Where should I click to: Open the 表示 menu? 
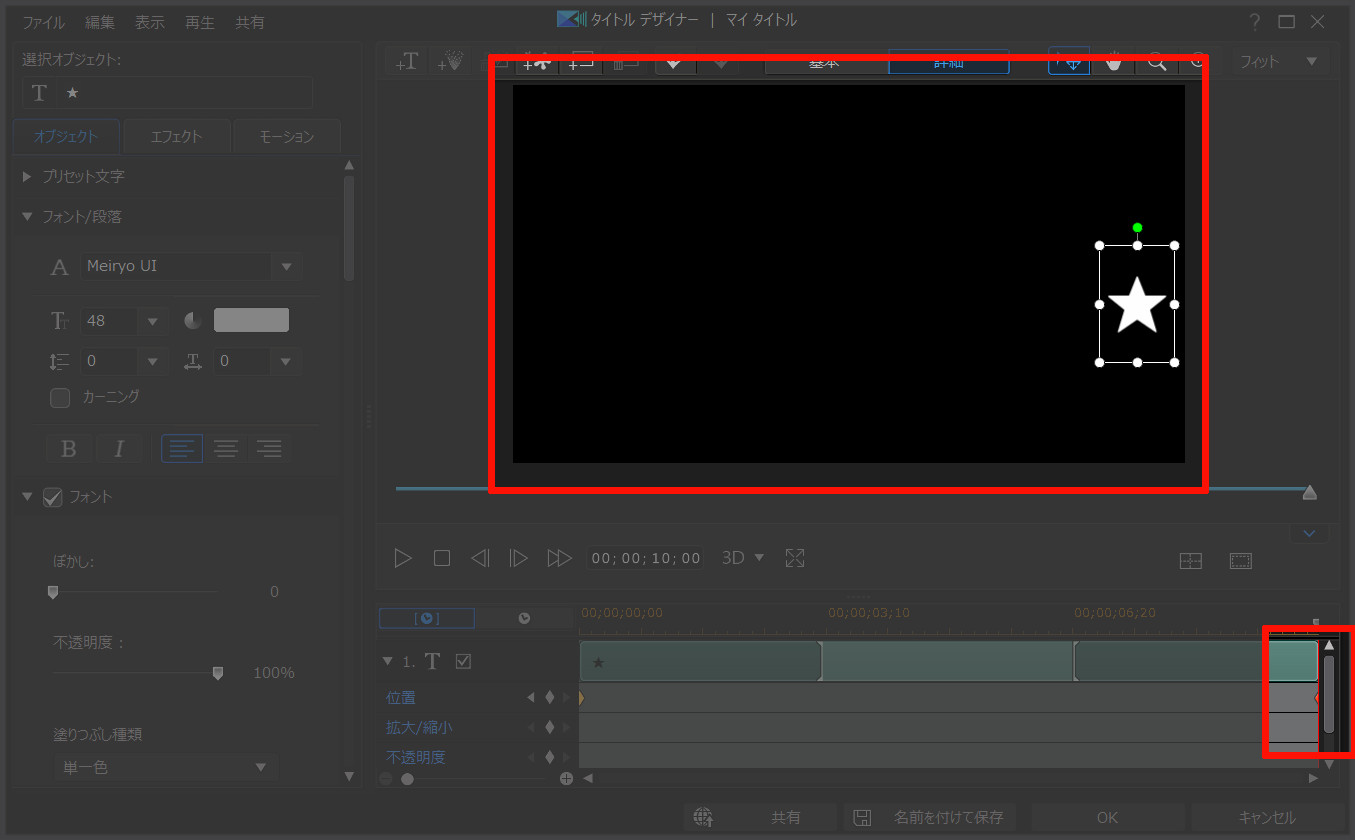(x=150, y=22)
